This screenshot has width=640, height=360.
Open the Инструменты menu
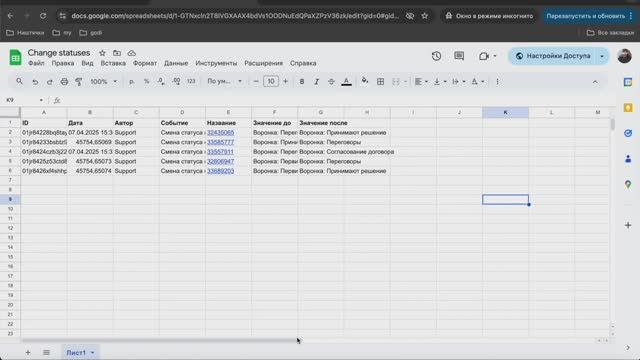pos(216,63)
